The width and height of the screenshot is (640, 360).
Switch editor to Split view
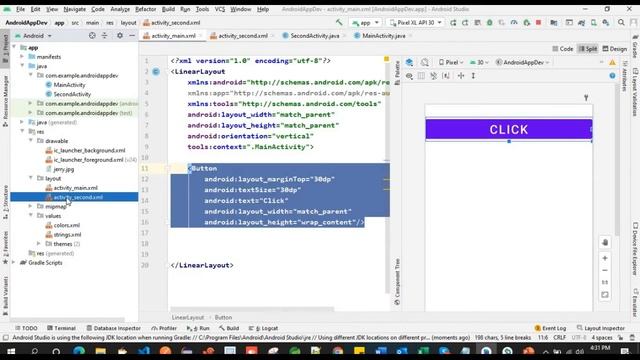click(x=588, y=49)
